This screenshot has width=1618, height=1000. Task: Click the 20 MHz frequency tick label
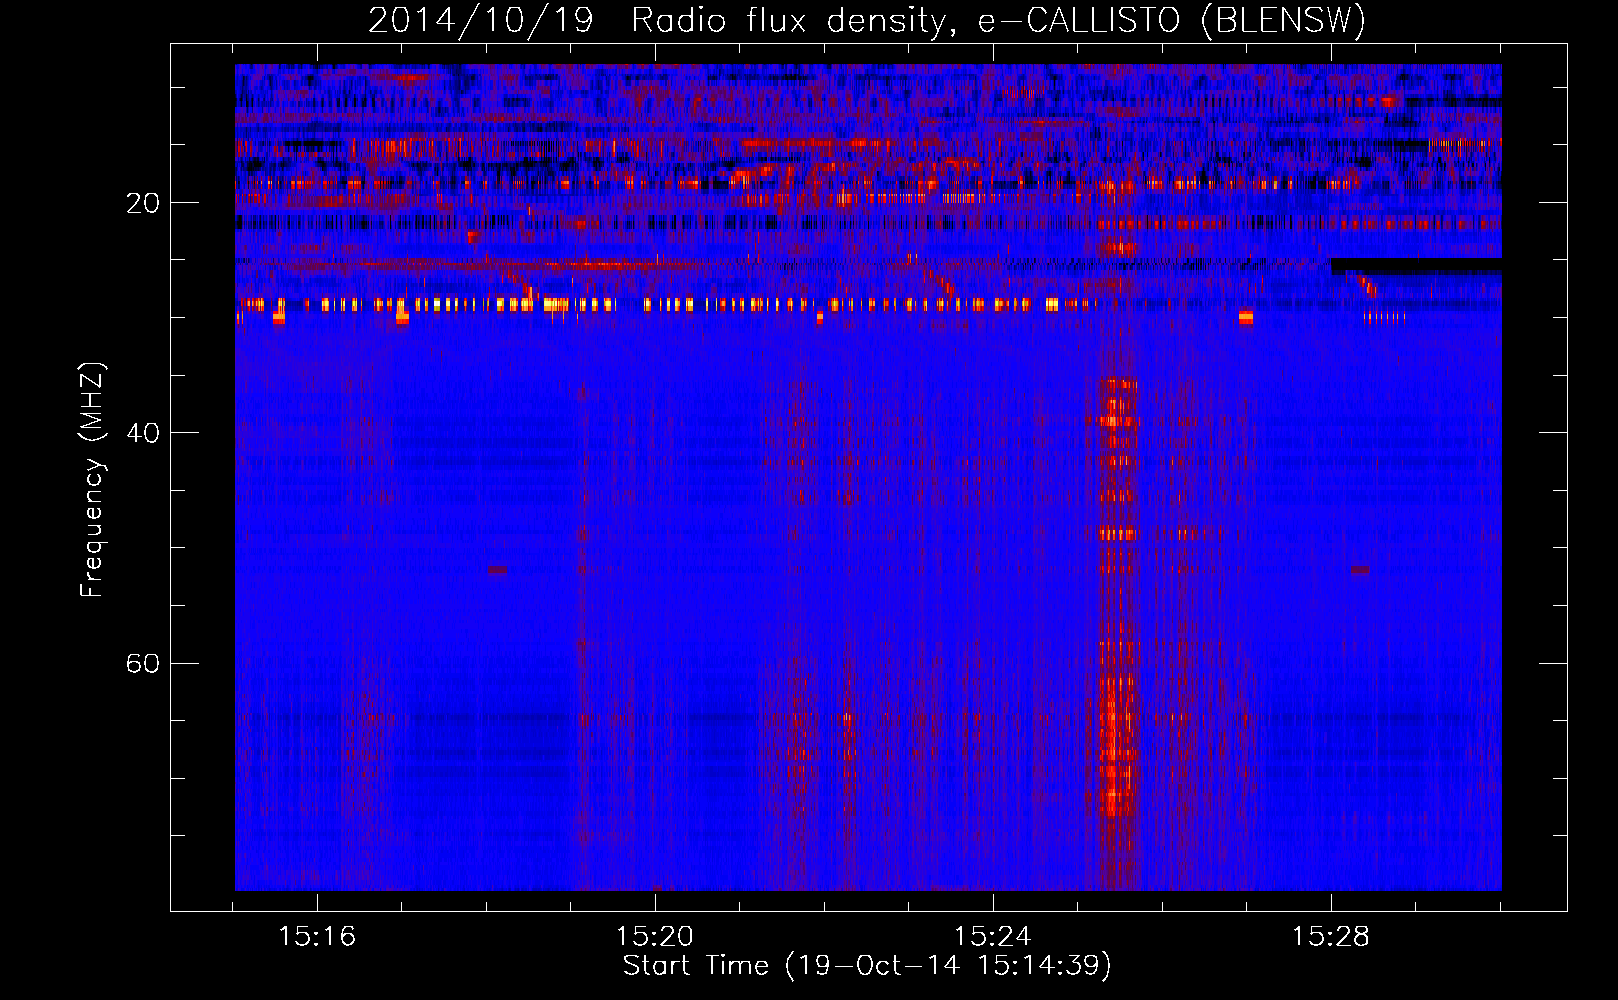click(x=143, y=203)
